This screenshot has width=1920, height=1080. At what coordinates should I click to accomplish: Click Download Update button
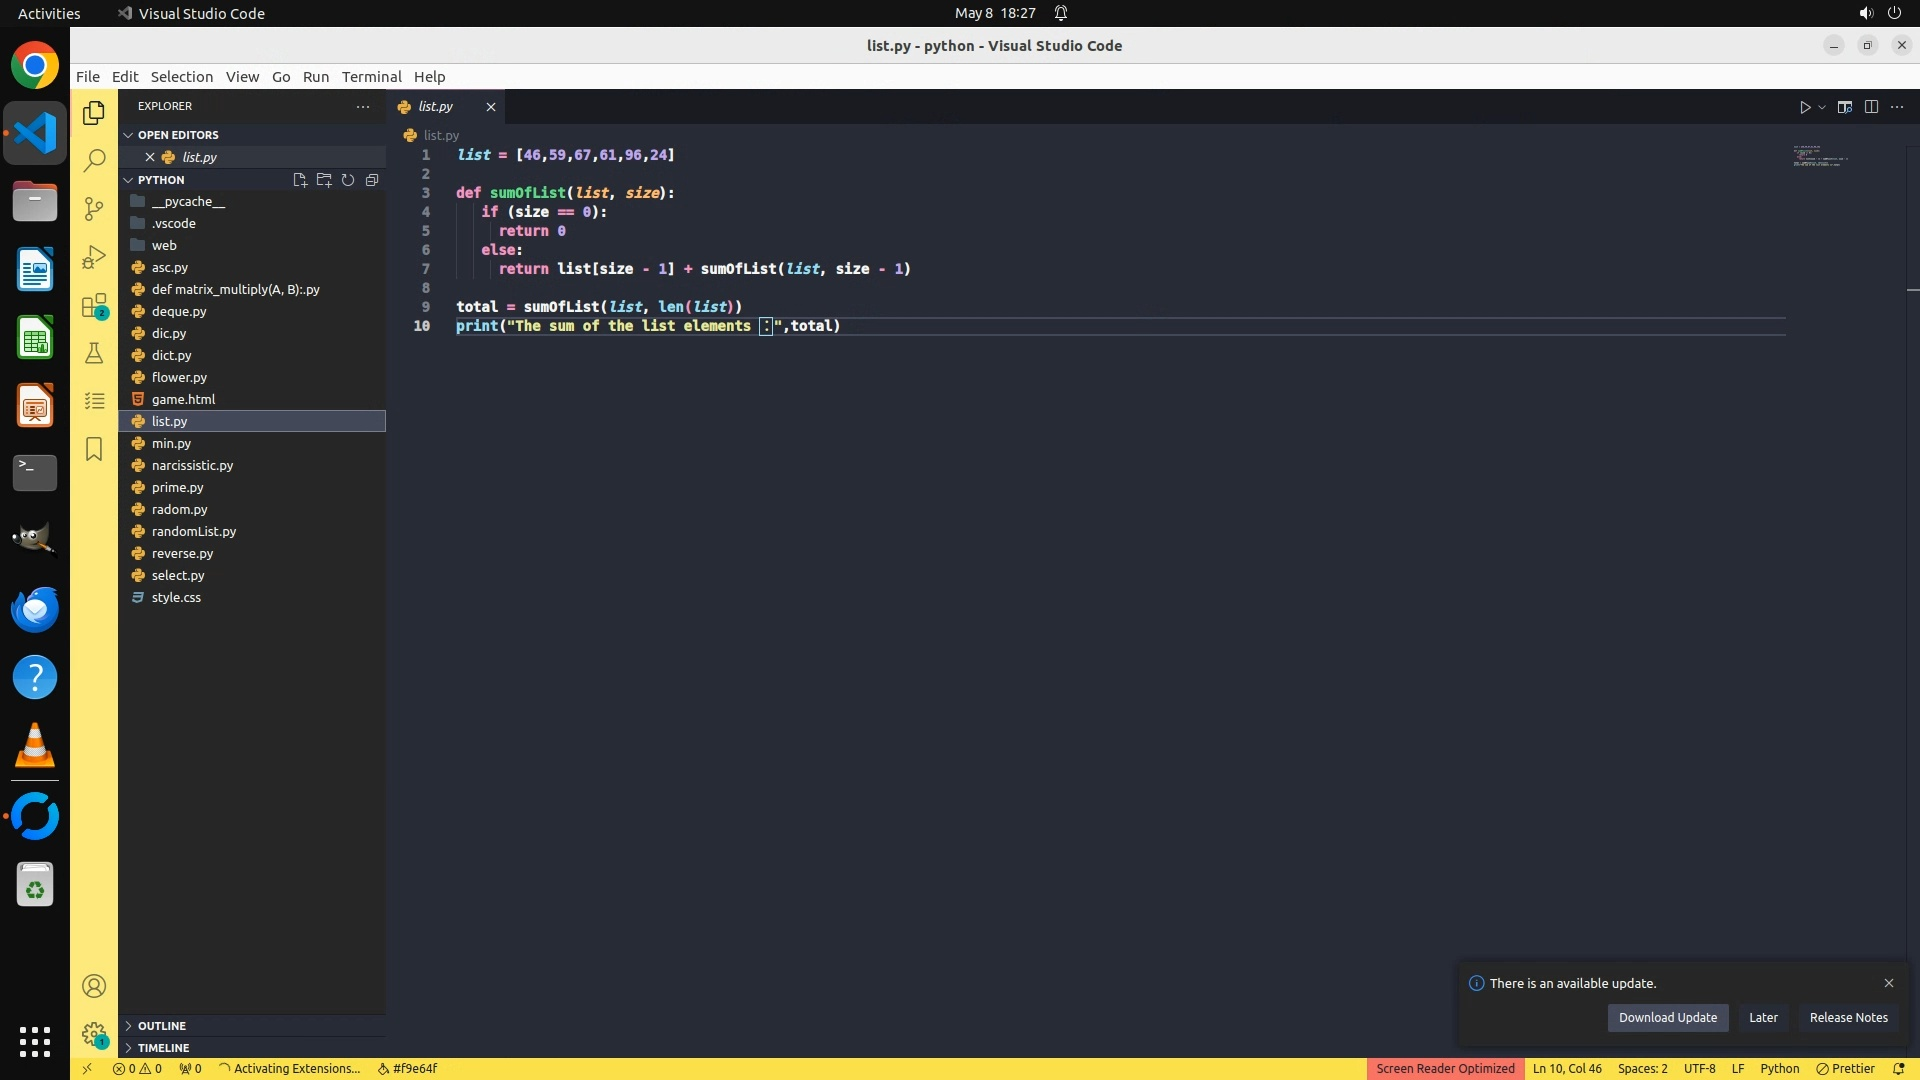pos(1667,1017)
